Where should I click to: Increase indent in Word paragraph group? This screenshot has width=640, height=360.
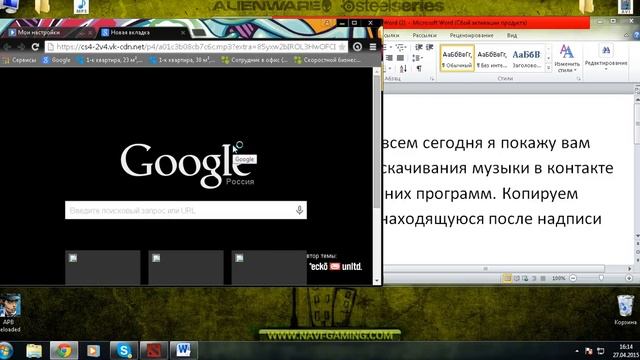[429, 48]
